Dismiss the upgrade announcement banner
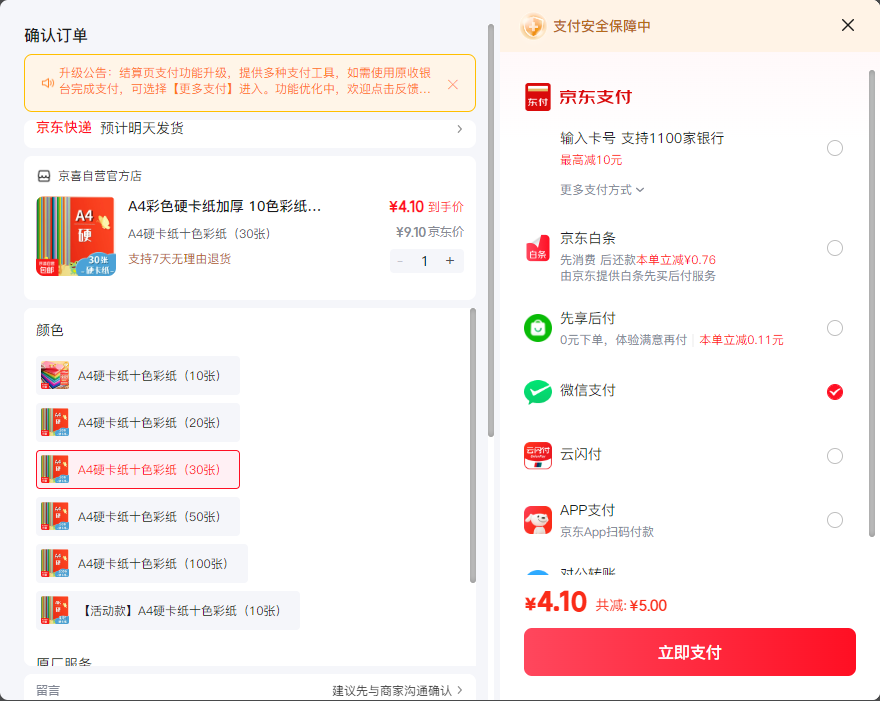The image size is (880, 701). (453, 84)
